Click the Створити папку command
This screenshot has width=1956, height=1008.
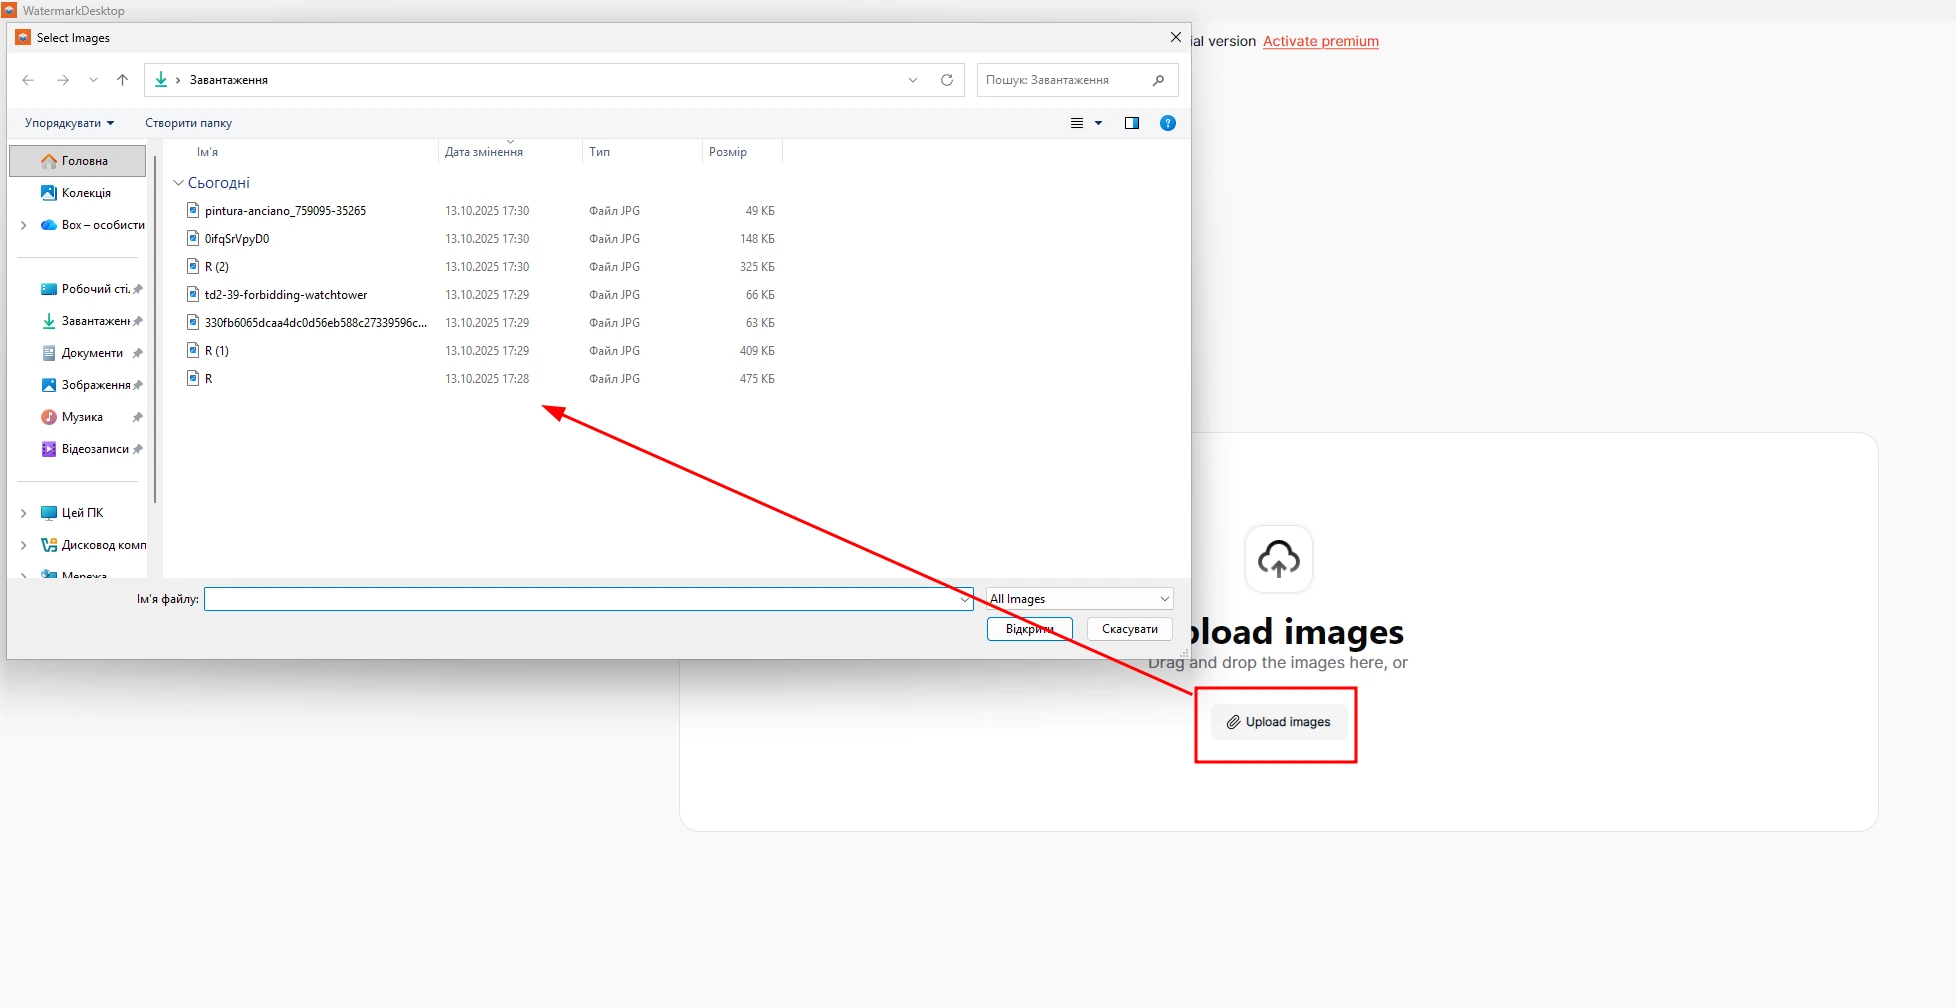coord(188,123)
